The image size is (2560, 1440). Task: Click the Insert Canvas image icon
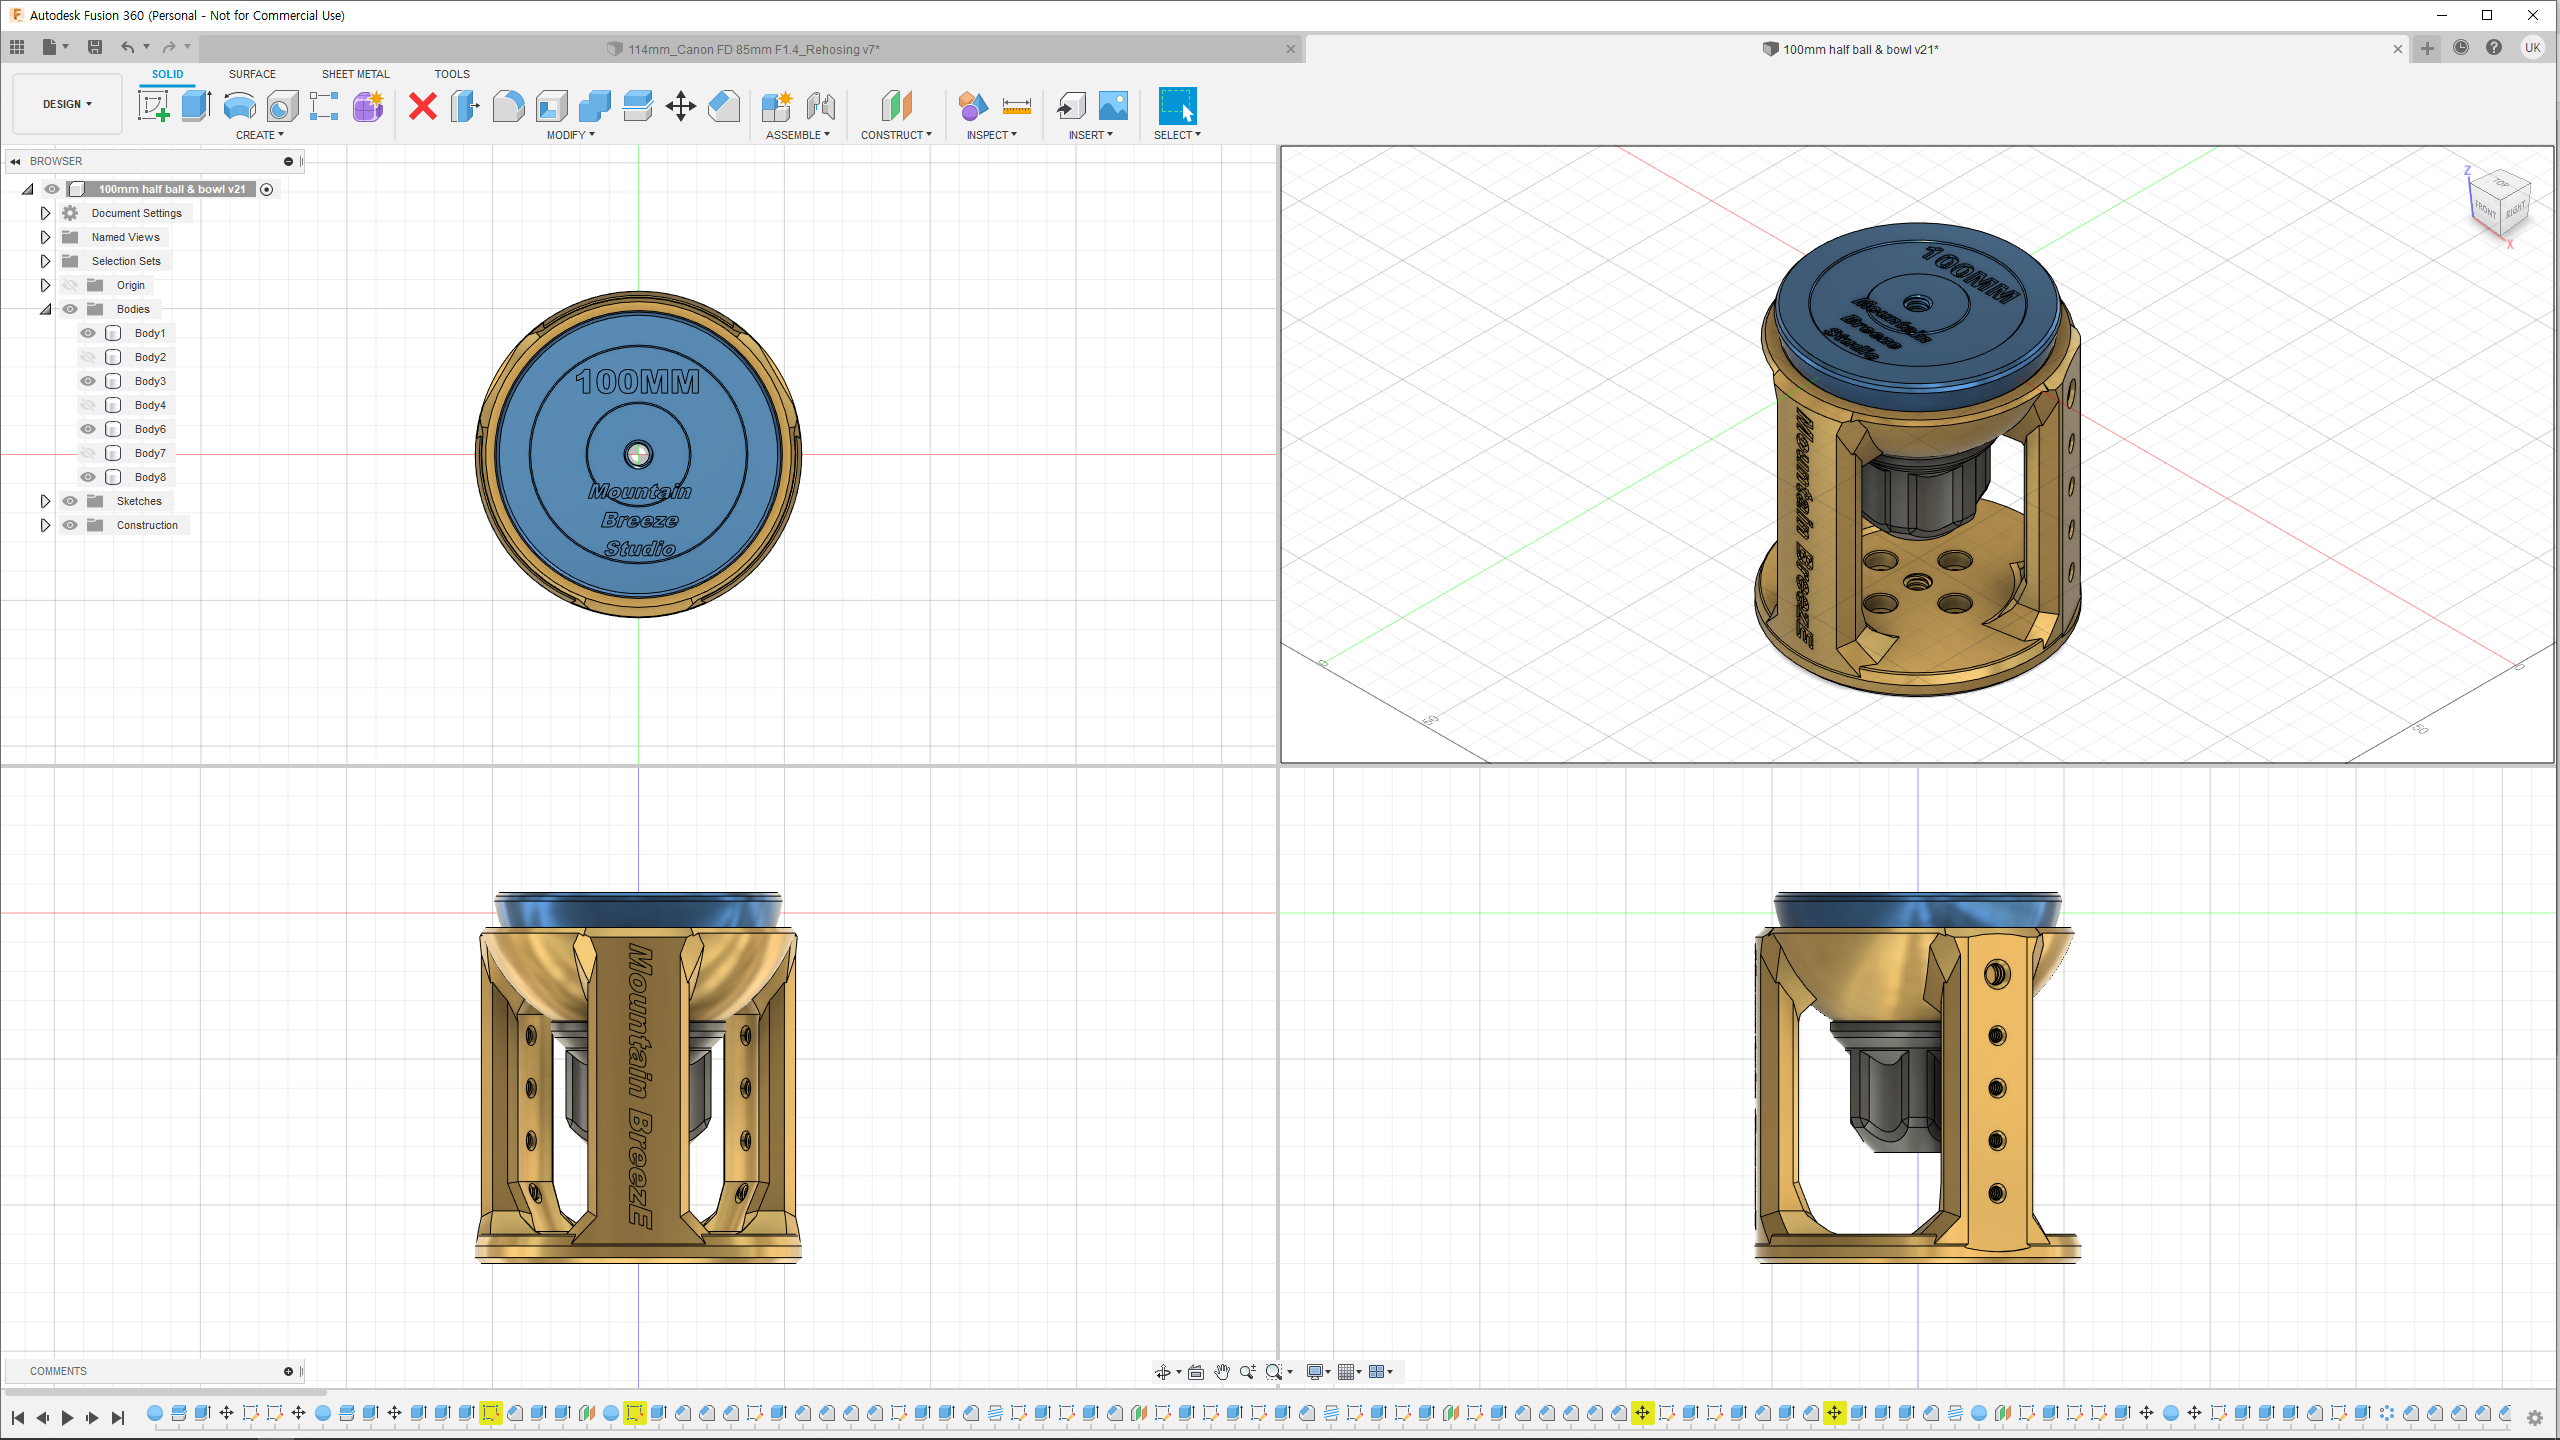coord(1113,105)
